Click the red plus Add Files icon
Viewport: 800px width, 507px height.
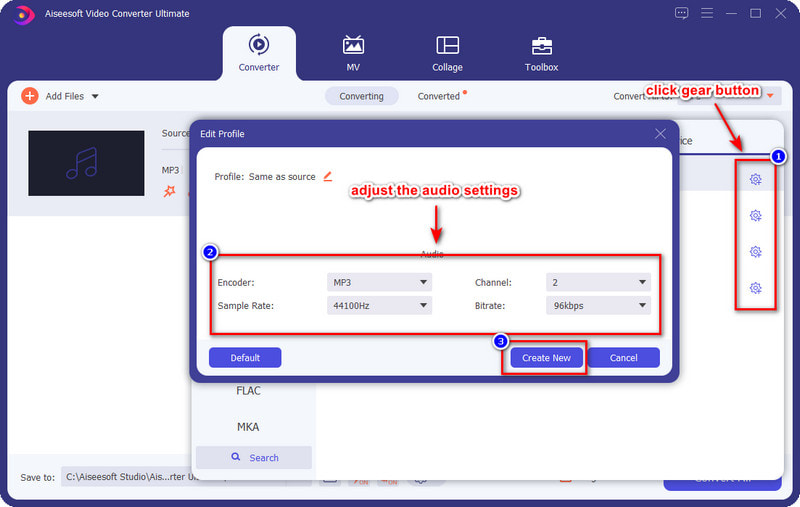(x=29, y=96)
